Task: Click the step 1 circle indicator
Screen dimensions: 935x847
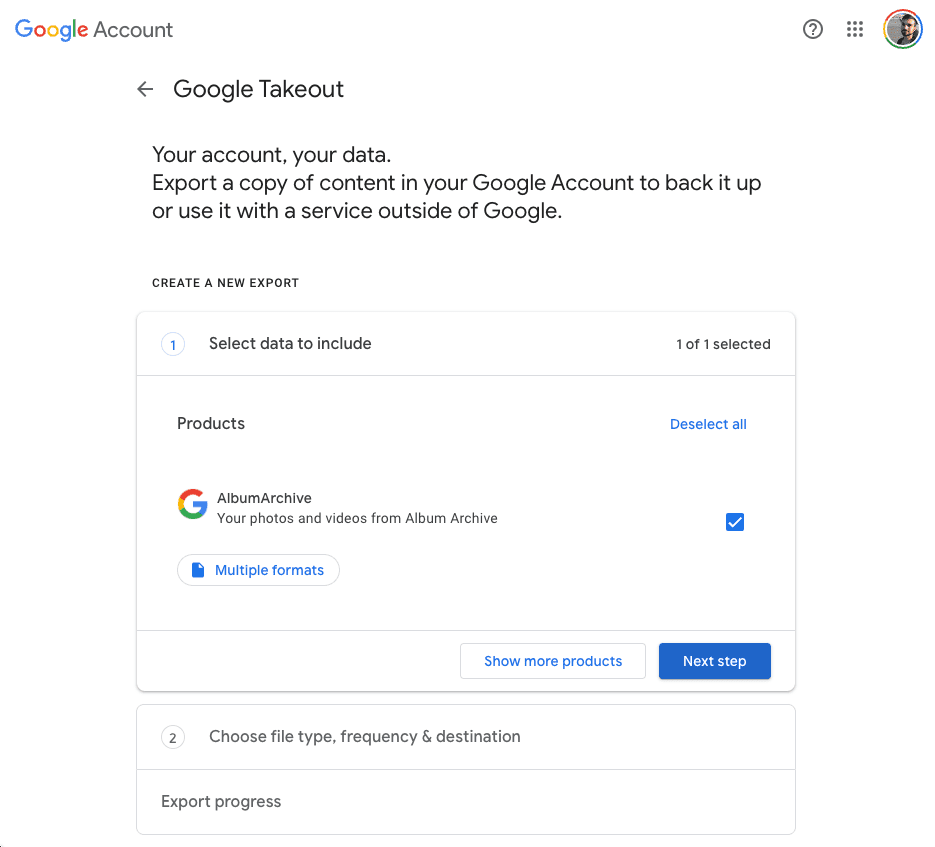Action: pos(173,344)
